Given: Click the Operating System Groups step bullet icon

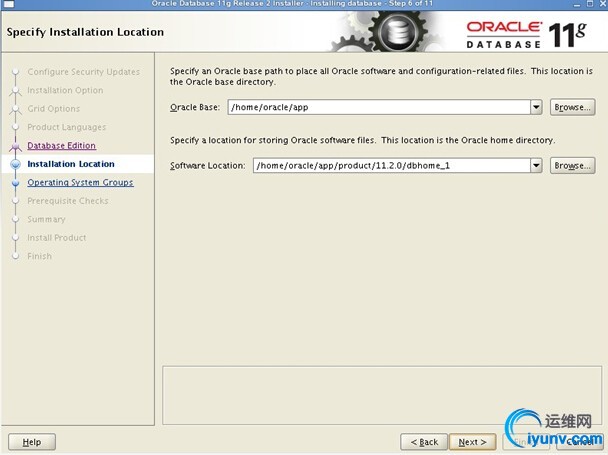Looking at the screenshot, I should (16, 182).
